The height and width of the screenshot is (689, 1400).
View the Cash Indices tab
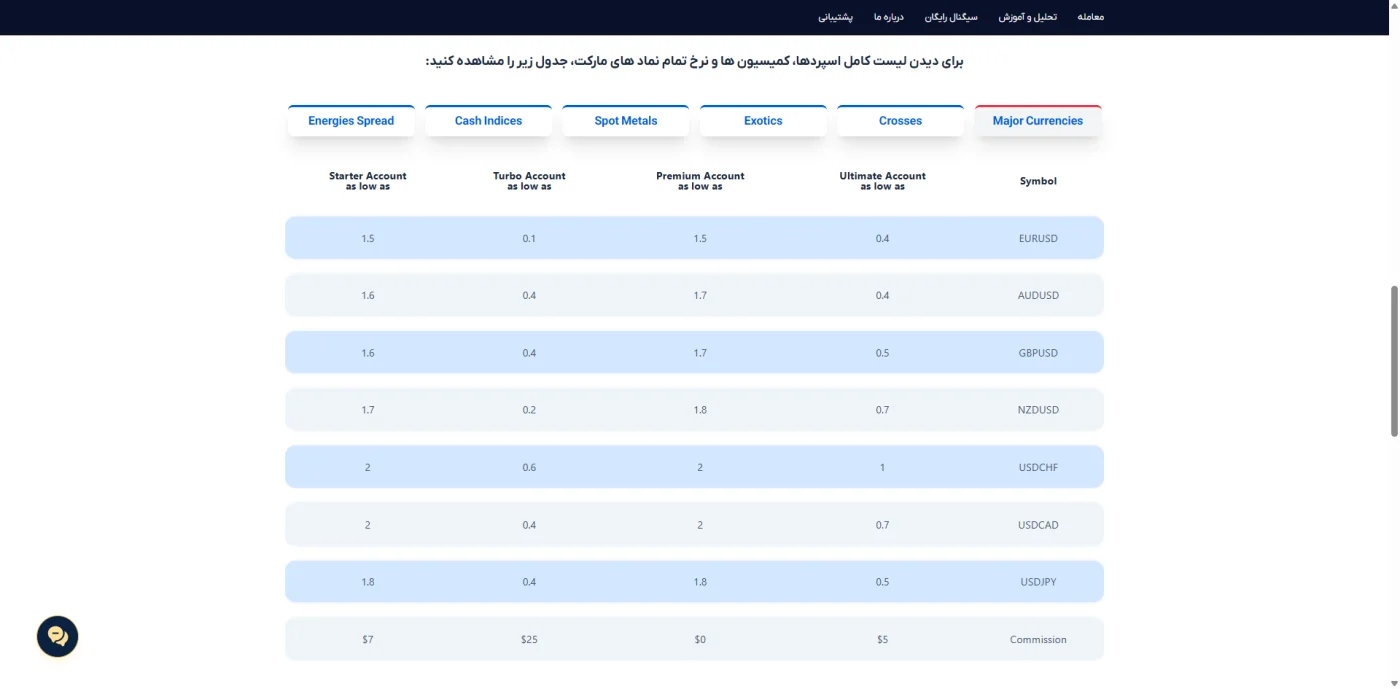pos(488,121)
